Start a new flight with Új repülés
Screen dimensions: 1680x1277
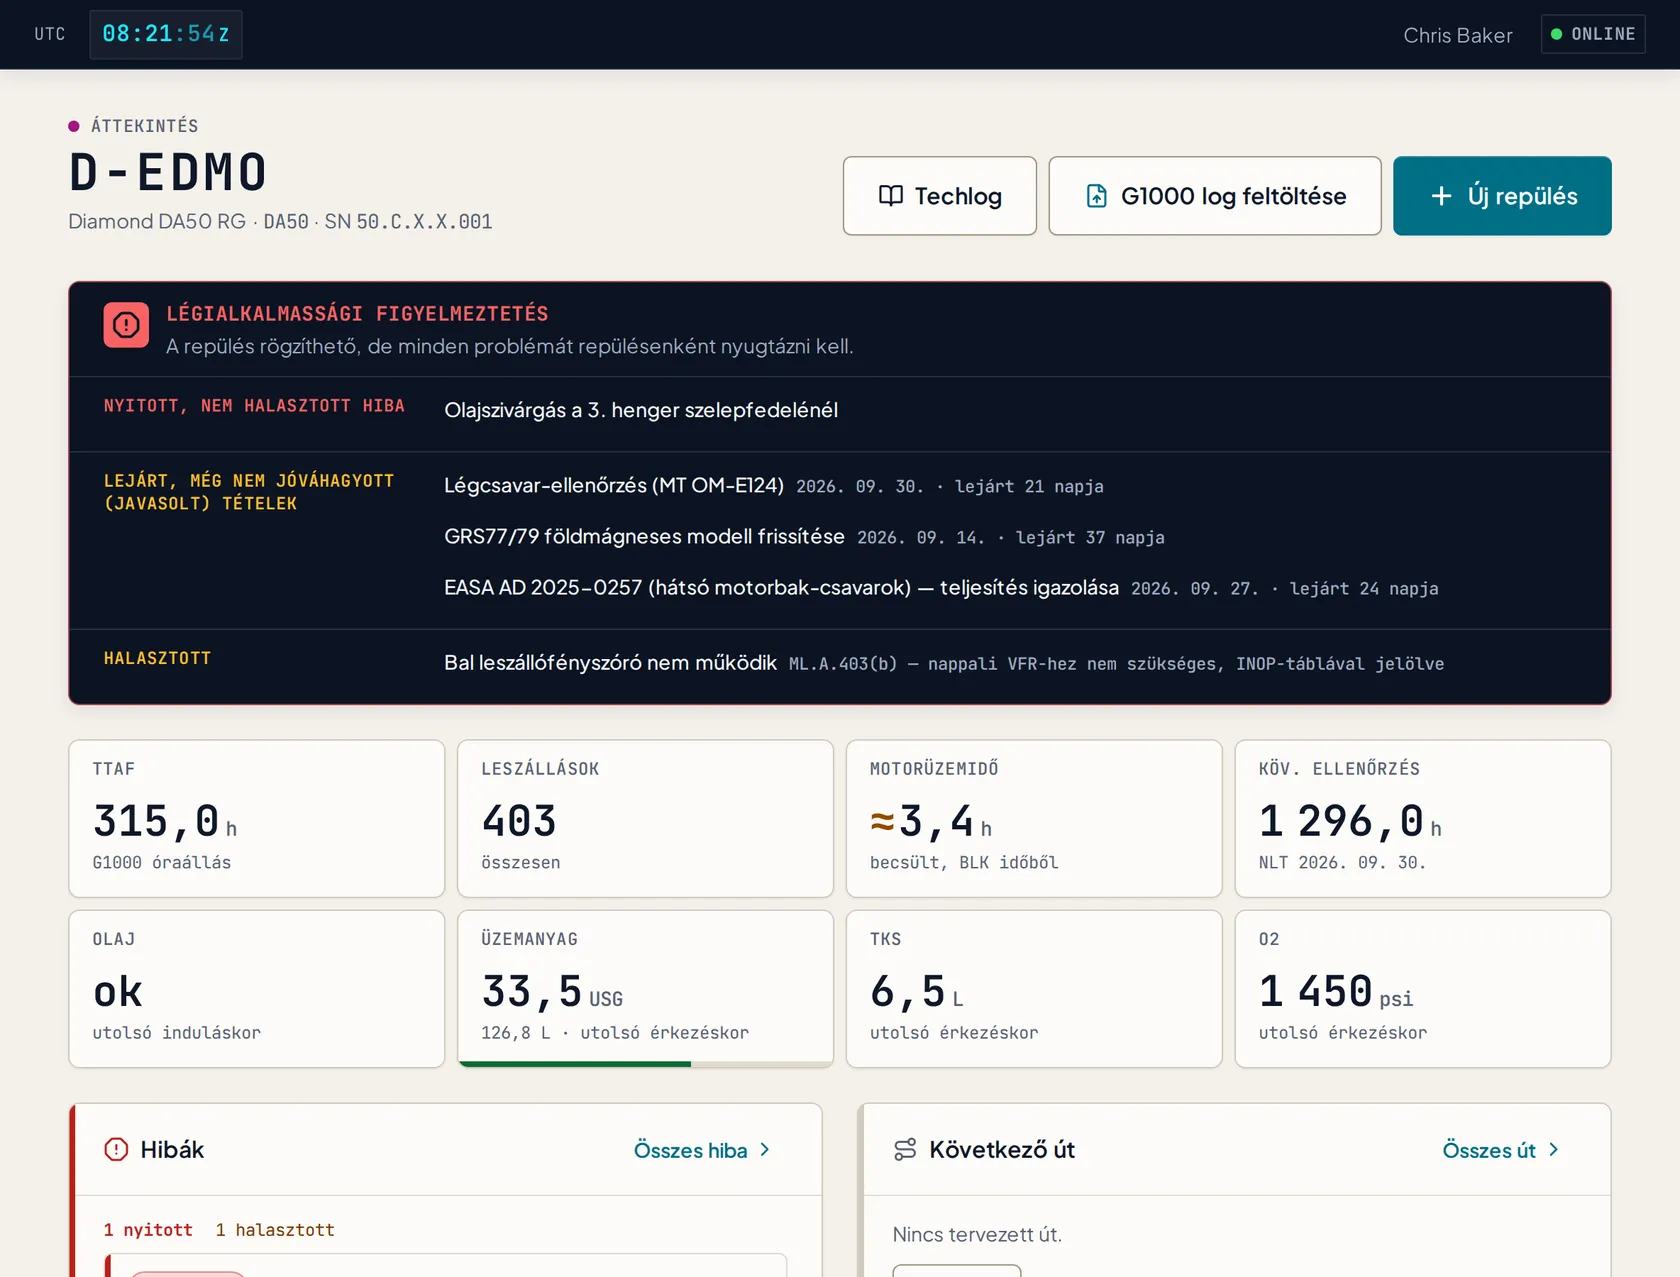(1502, 196)
